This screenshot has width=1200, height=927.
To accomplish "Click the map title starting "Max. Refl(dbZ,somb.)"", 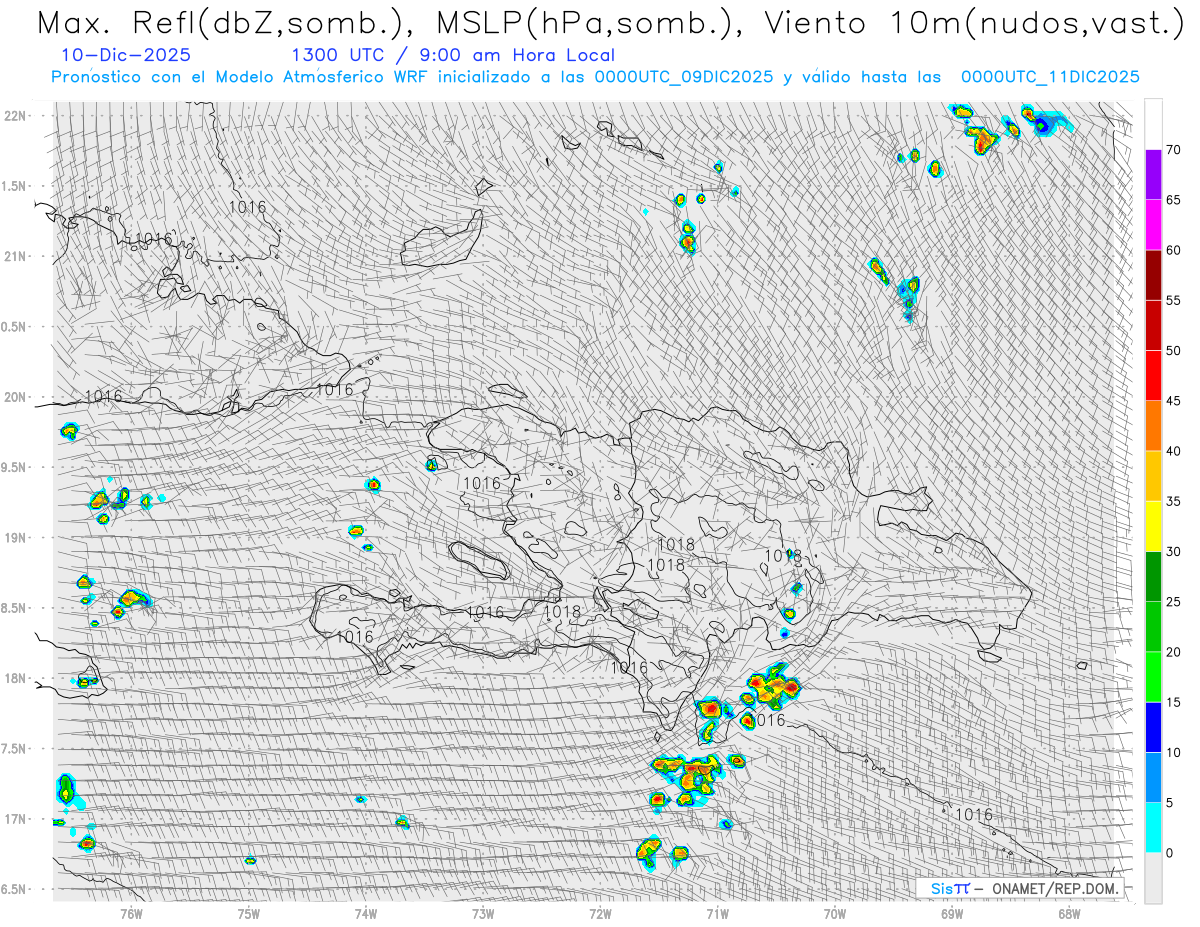I will click(x=610, y=23).
